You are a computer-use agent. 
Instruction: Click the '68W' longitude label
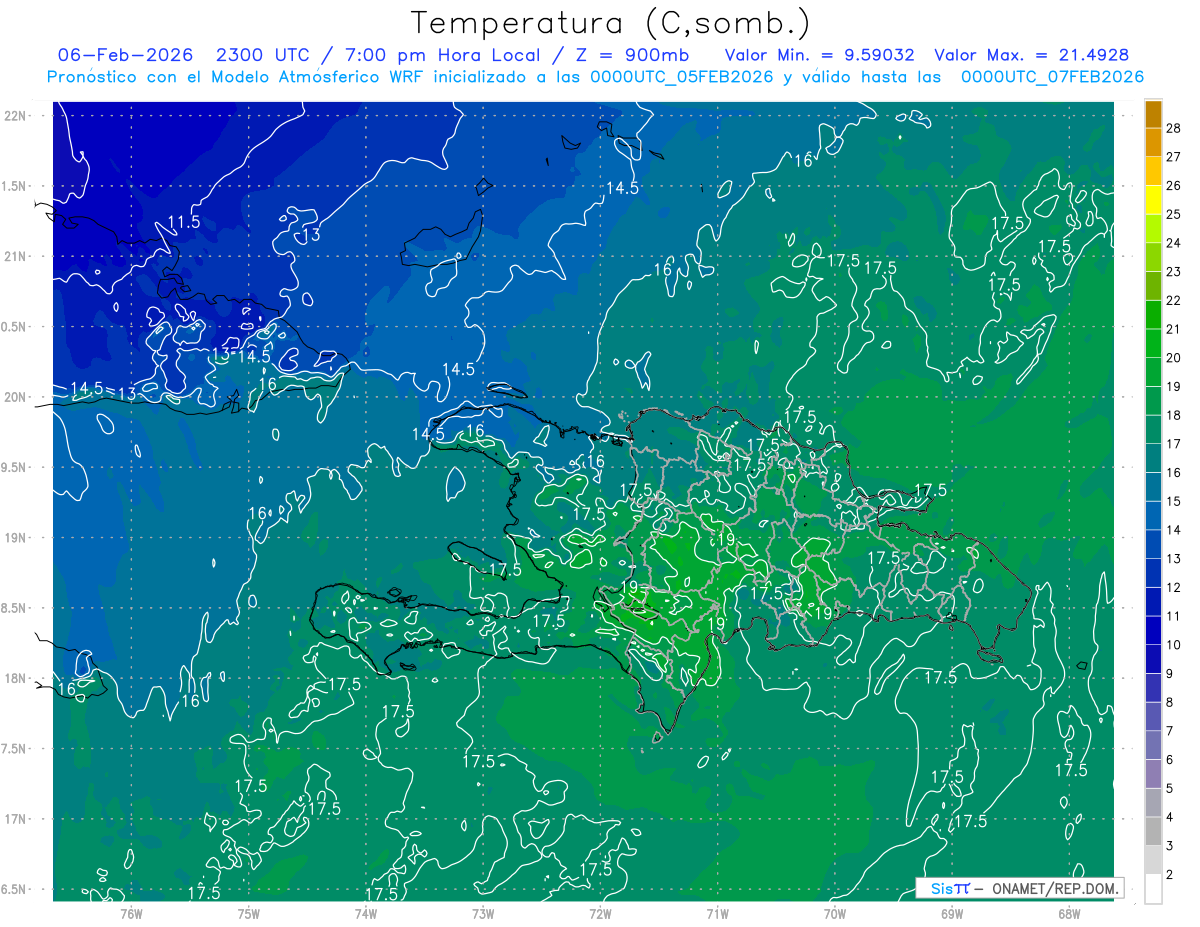(x=1069, y=913)
